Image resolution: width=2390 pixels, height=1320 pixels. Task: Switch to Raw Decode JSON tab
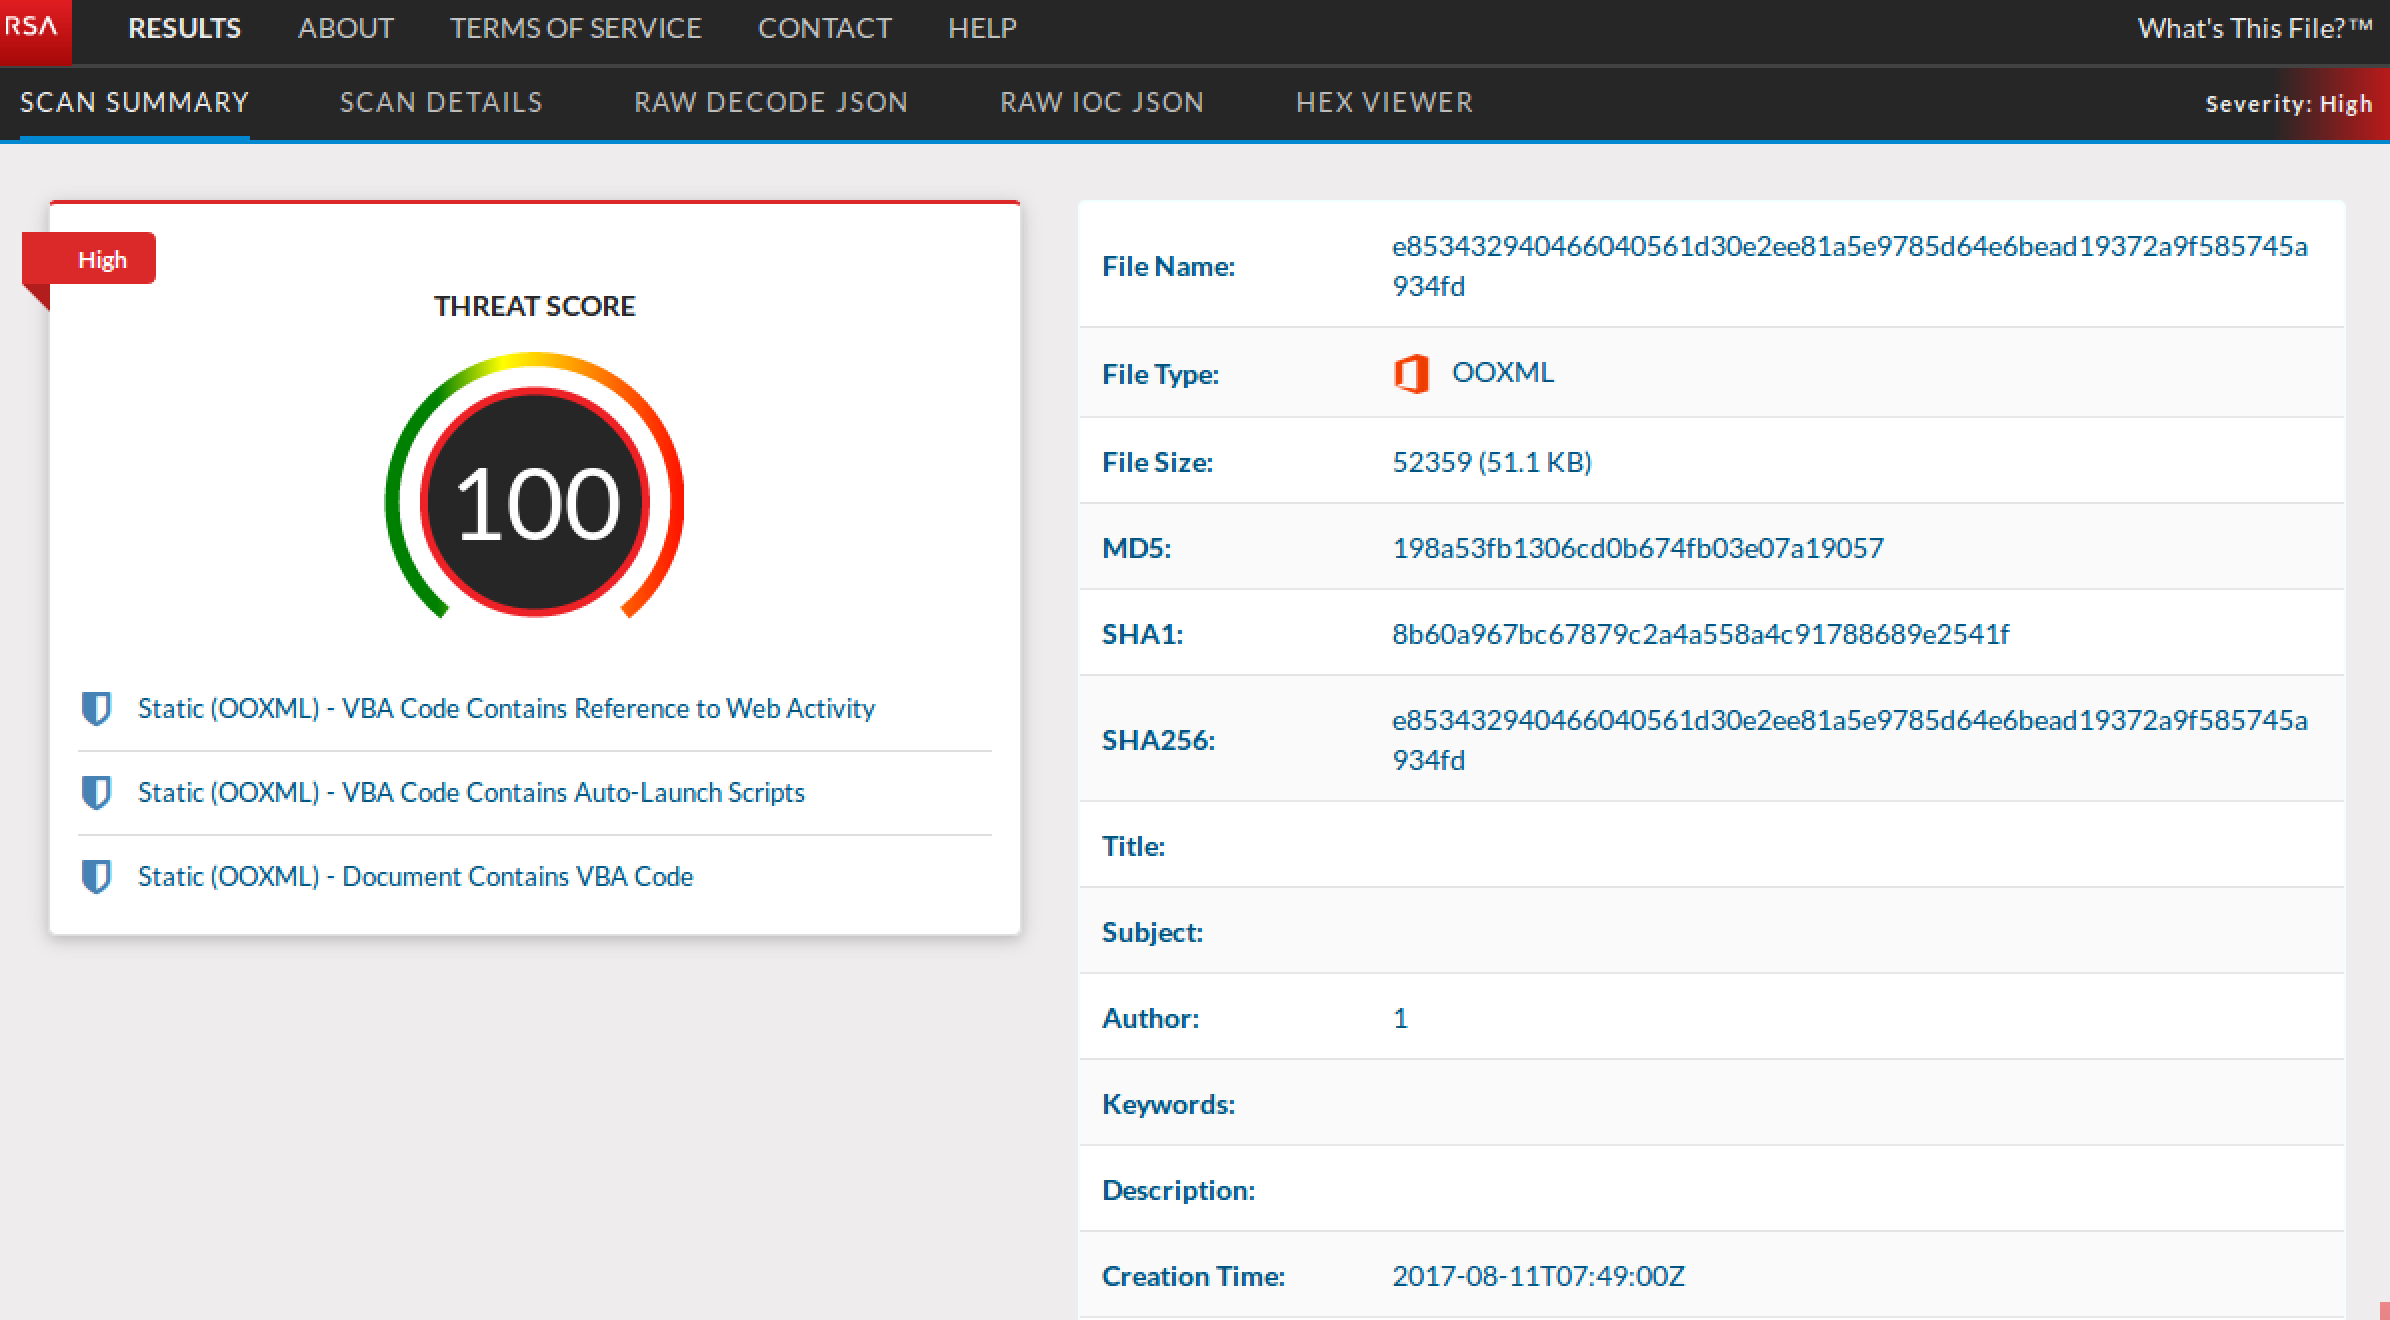point(771,102)
